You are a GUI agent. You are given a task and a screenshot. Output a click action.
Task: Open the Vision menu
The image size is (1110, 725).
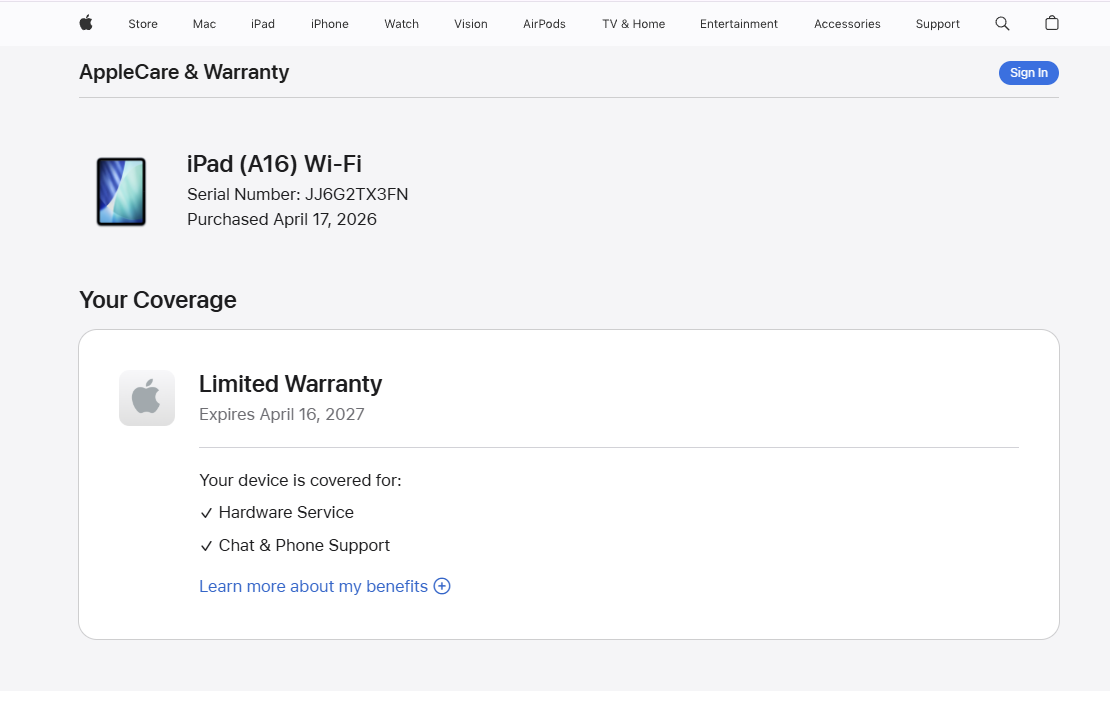pos(471,24)
